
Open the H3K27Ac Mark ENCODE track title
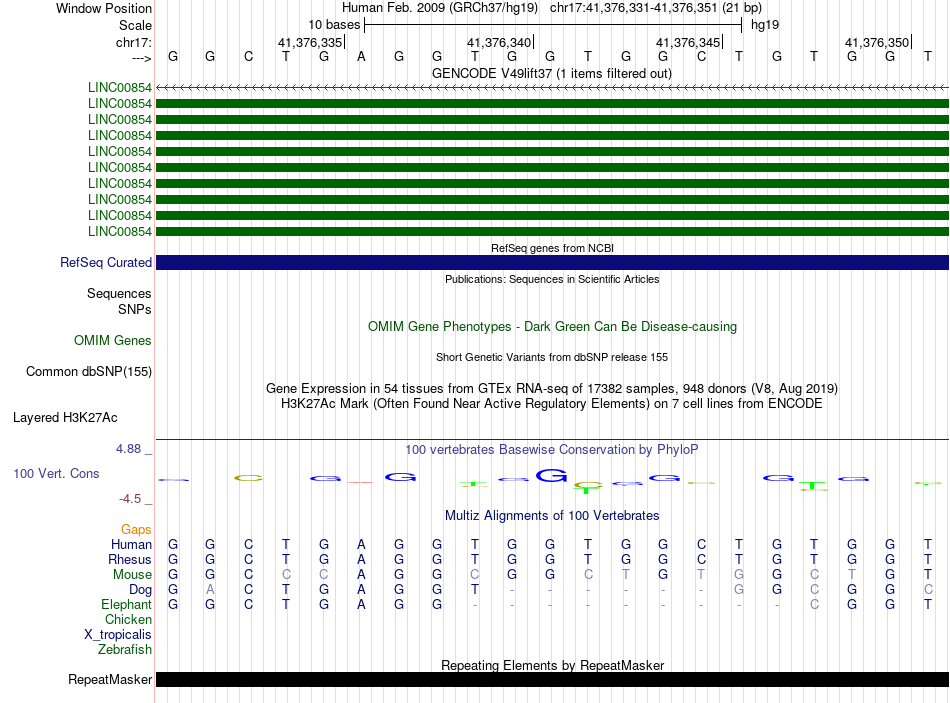coord(552,404)
